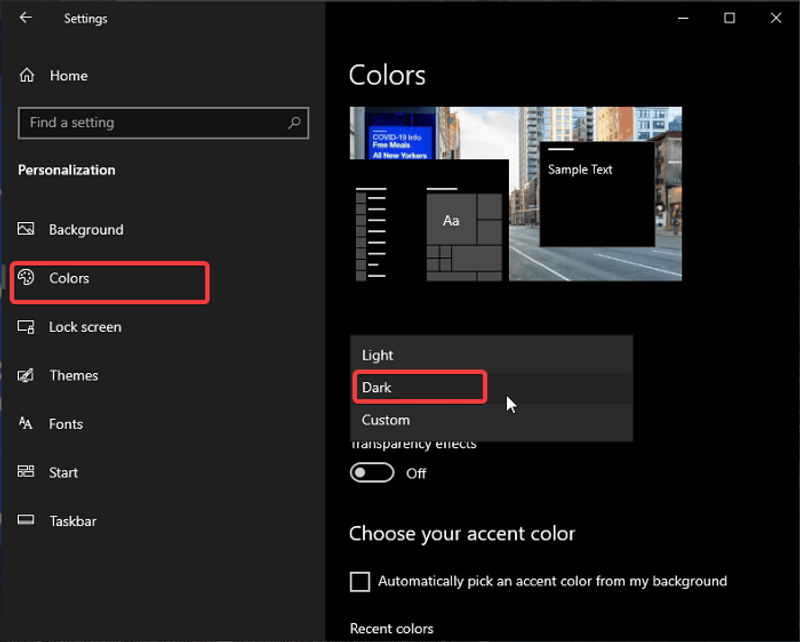
Task: Click the Colors palette icon
Action: (x=26, y=277)
